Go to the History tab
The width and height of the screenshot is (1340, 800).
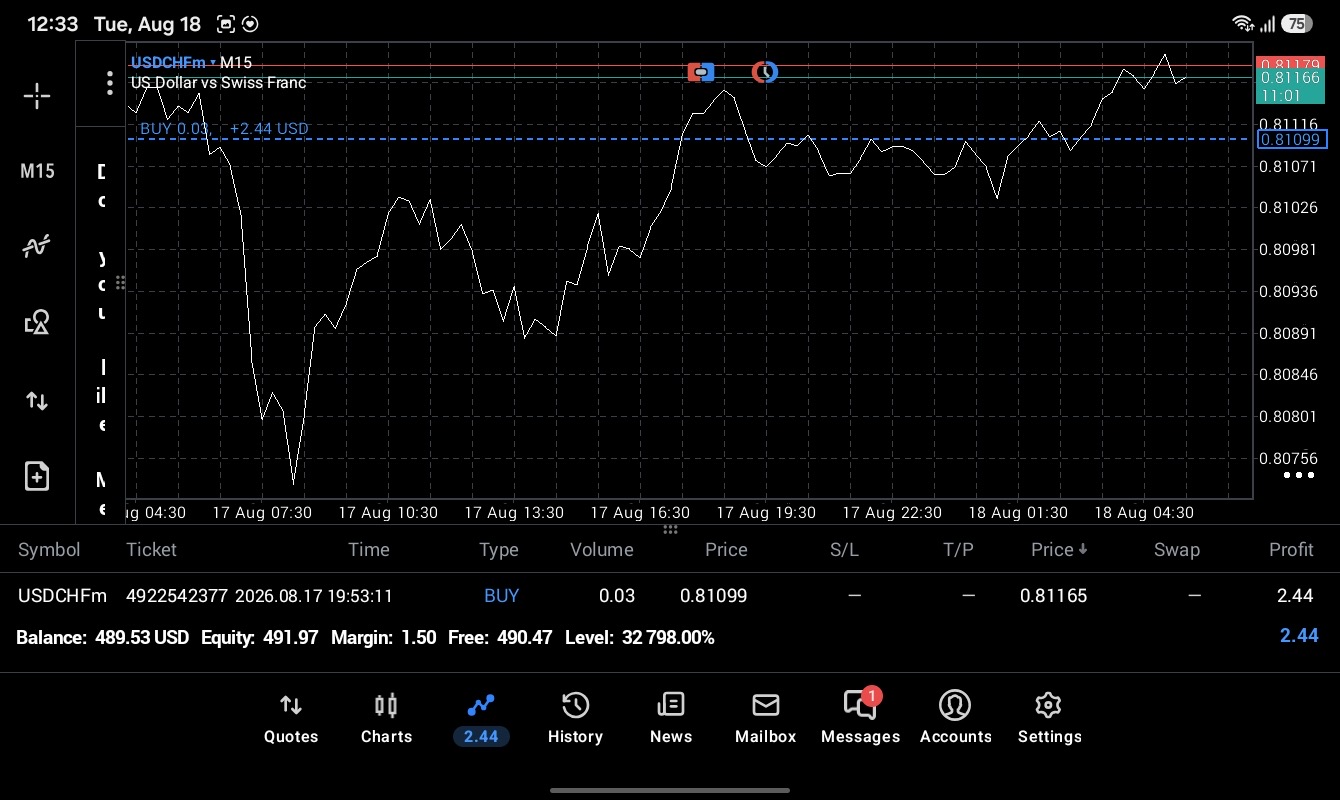pos(575,719)
